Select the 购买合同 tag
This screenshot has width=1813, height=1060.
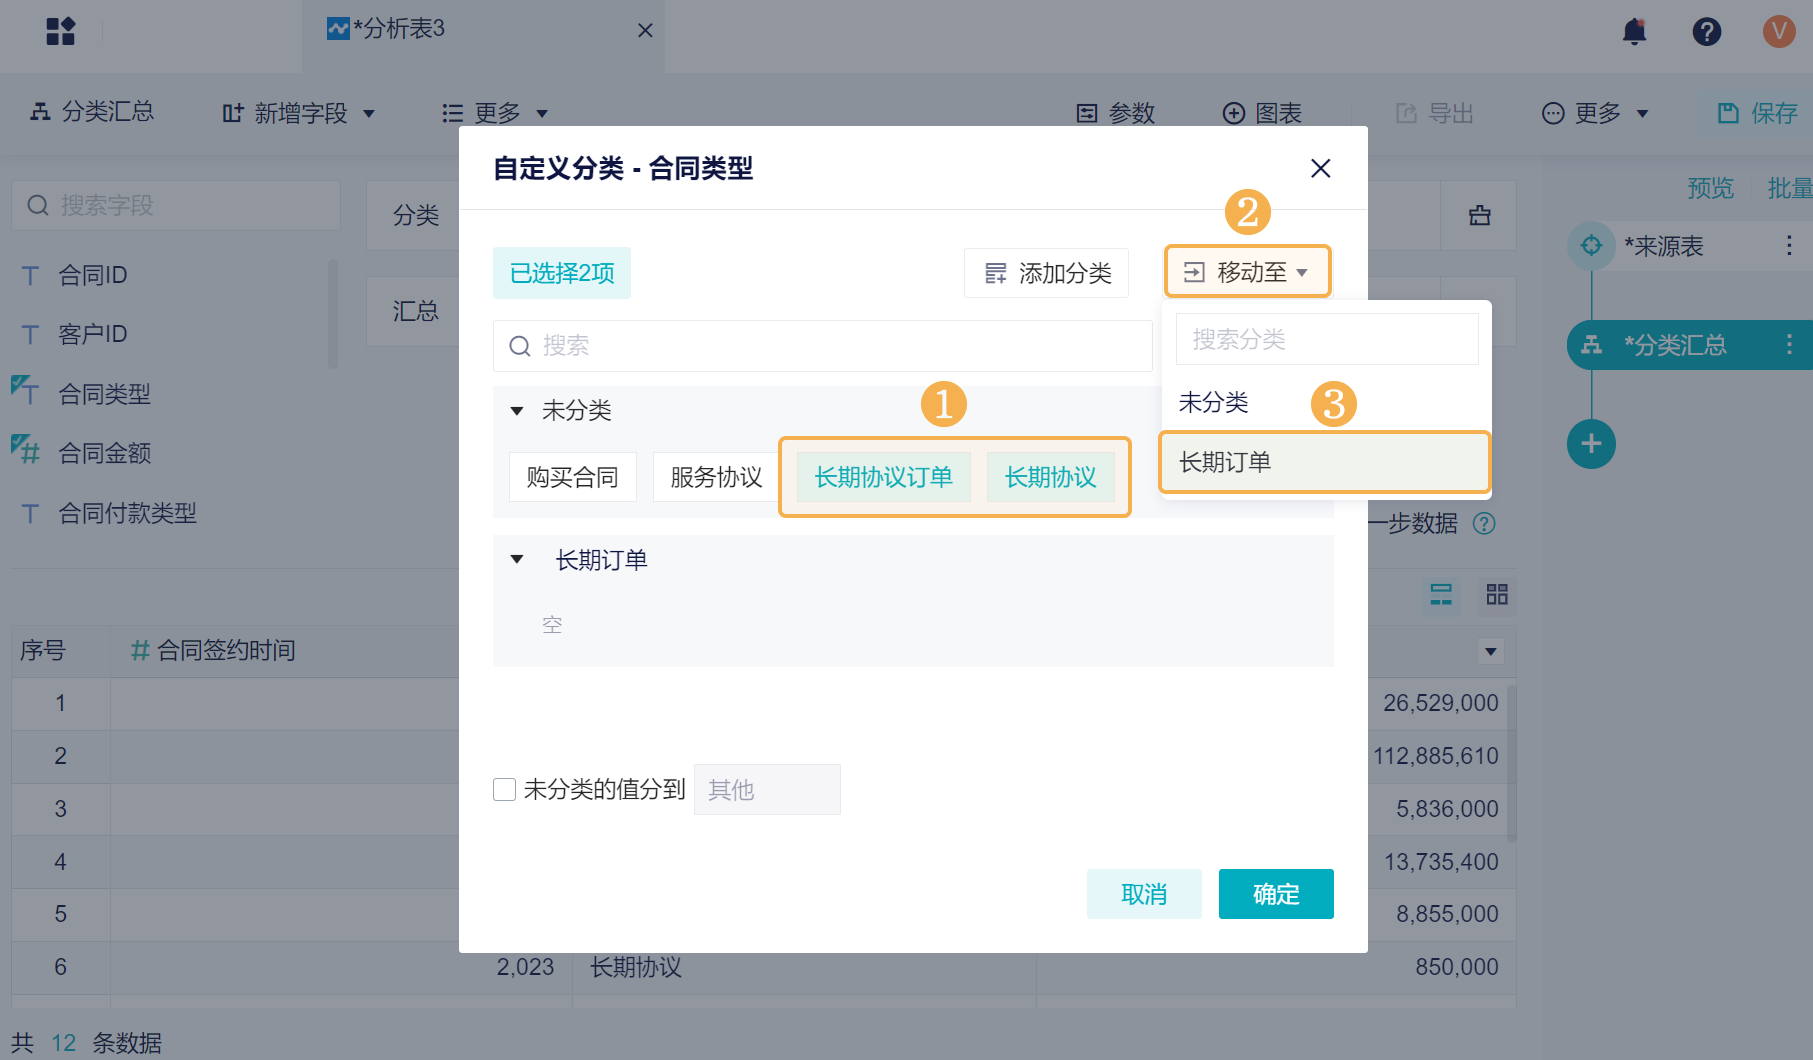(572, 477)
